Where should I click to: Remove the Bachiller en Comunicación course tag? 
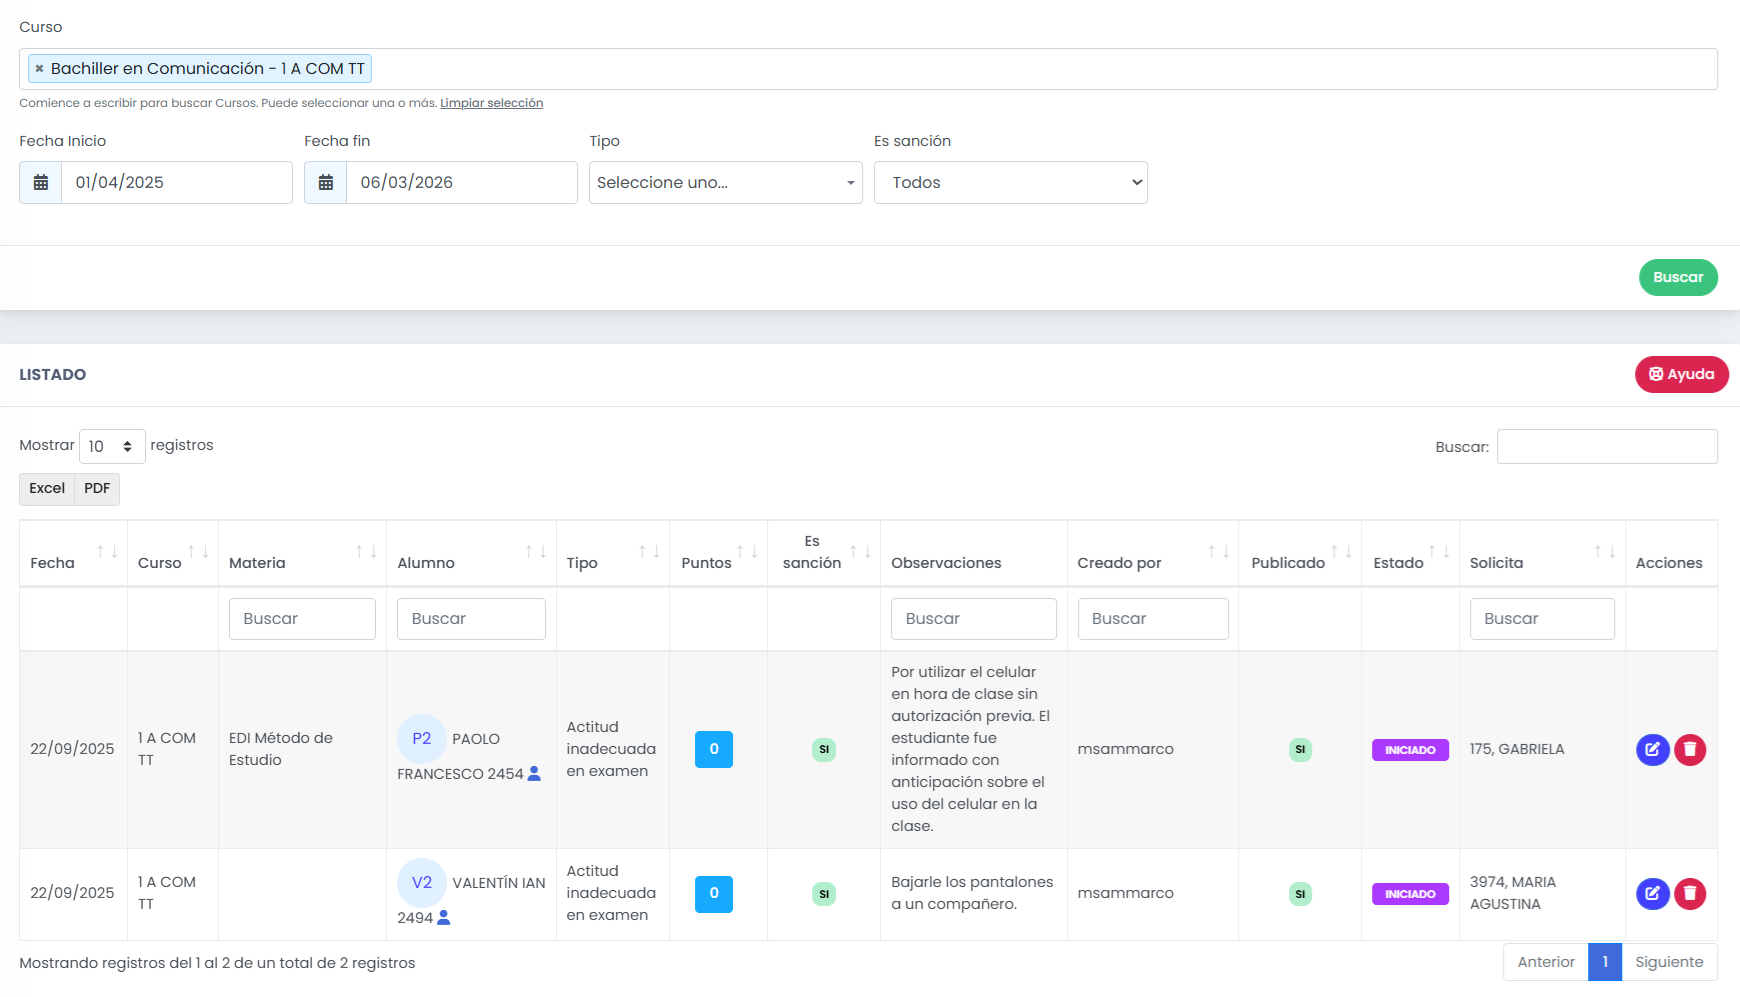pyautogui.click(x=39, y=69)
